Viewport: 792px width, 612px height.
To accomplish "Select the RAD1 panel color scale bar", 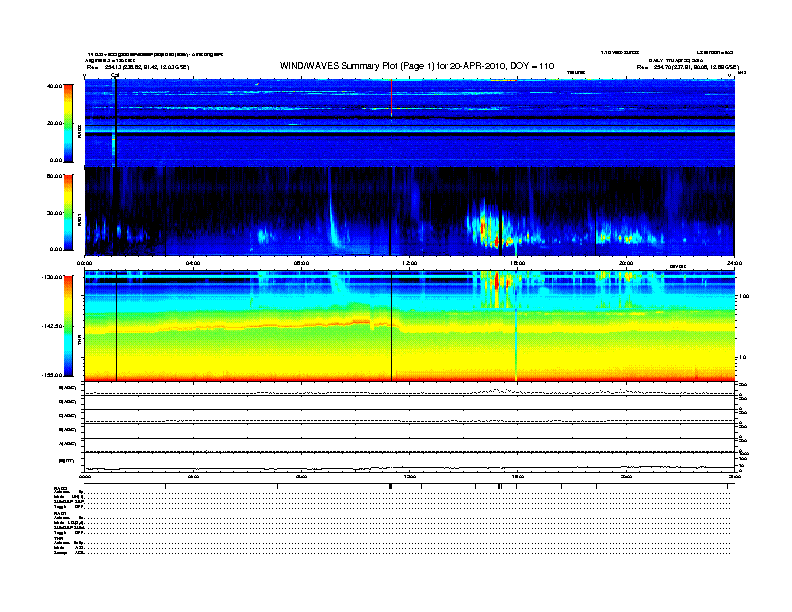I will click(x=68, y=213).
